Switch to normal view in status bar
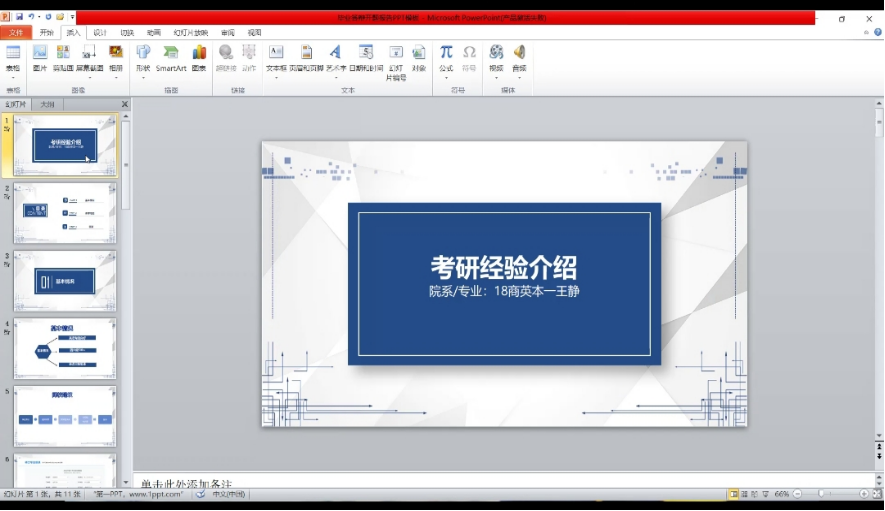 [x=734, y=494]
